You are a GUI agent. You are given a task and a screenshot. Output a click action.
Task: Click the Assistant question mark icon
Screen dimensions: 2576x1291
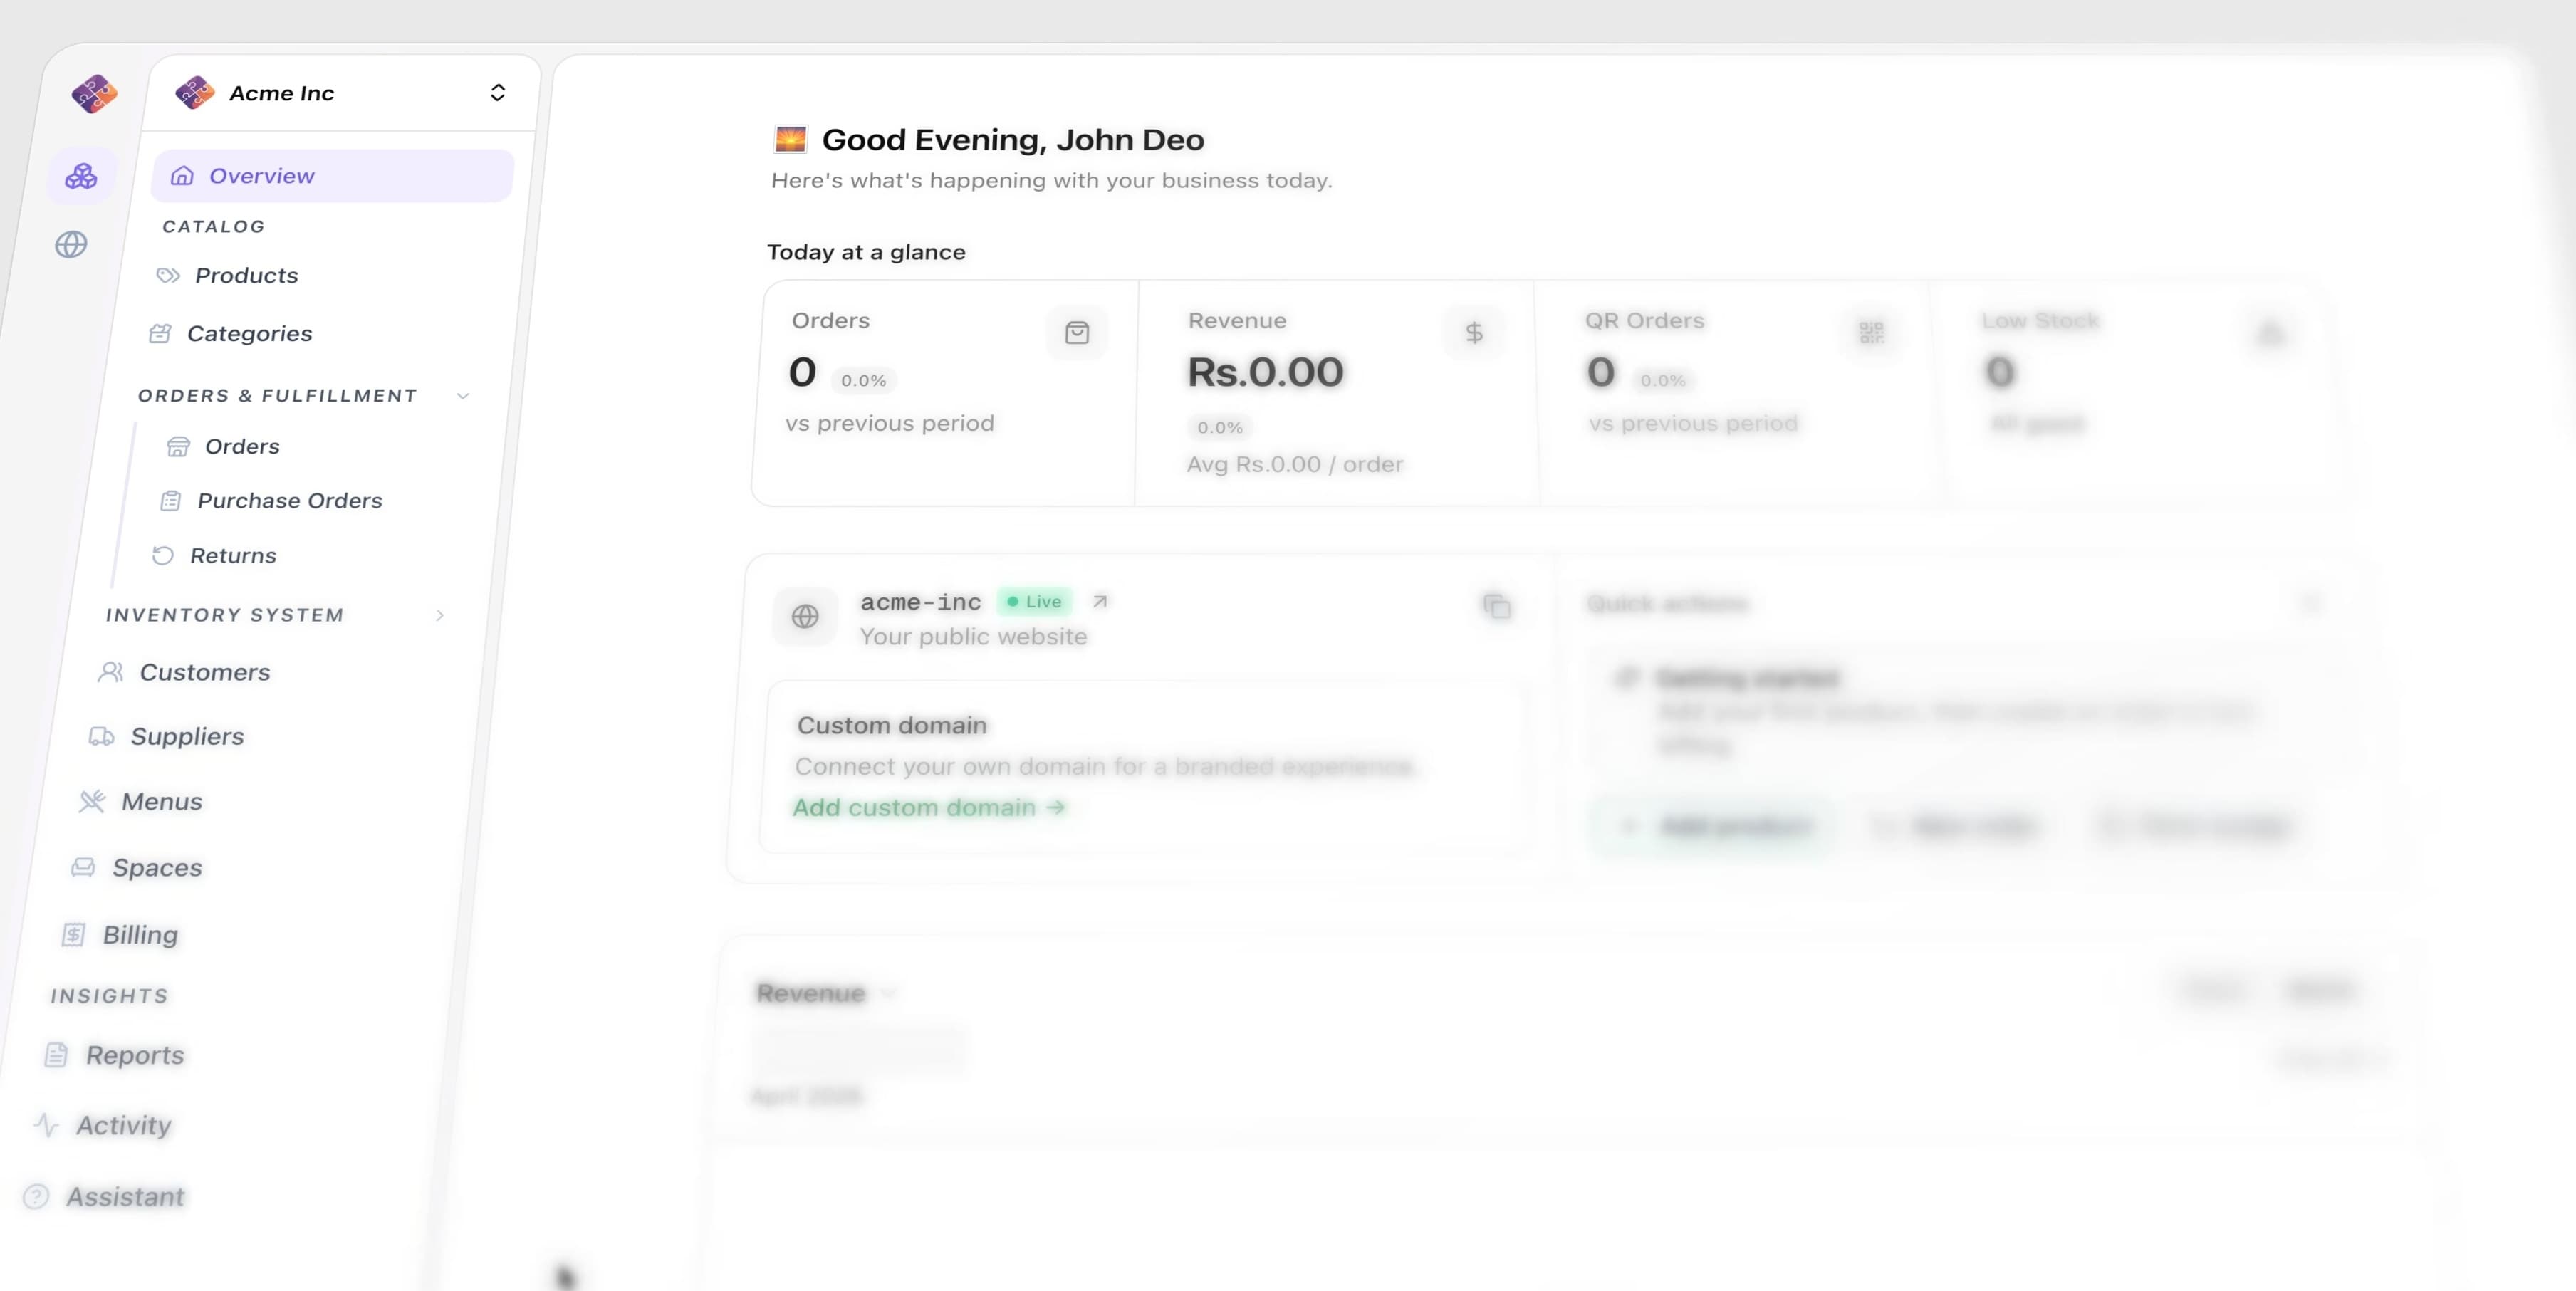37,1196
